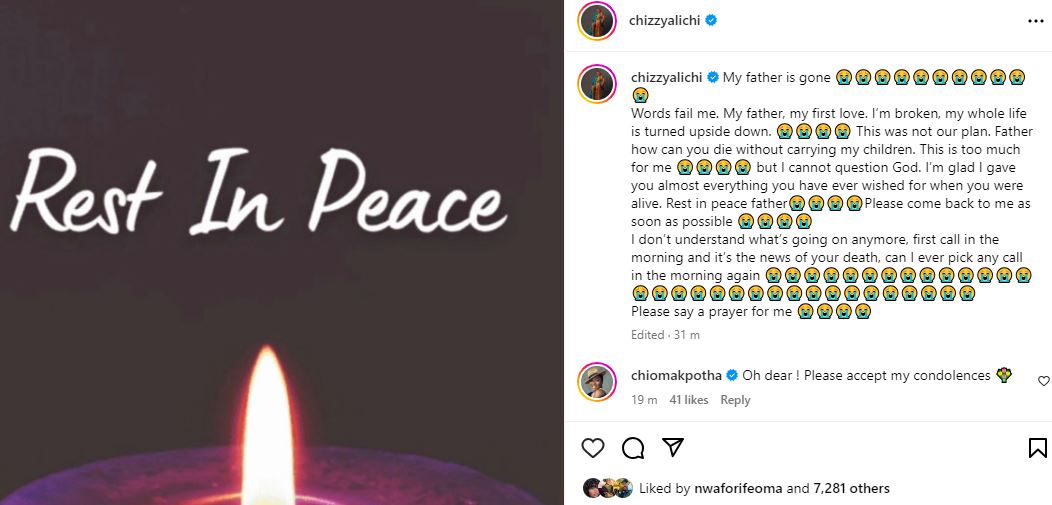Click the Rest In Peace candle image

click(x=282, y=252)
